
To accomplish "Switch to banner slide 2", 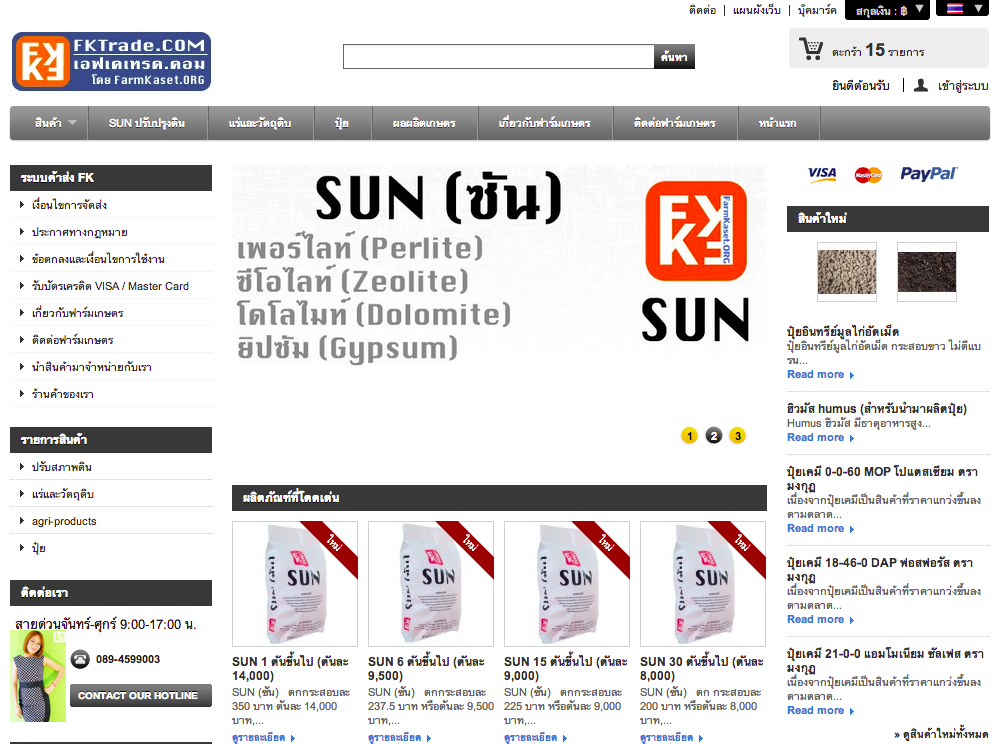I will click(x=714, y=436).
